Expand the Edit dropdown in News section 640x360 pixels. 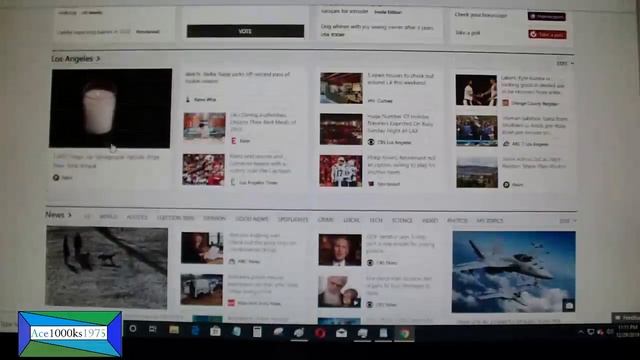(x=567, y=221)
